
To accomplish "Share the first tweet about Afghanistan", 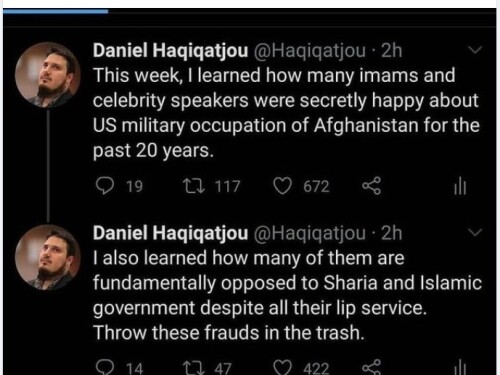I will [371, 186].
